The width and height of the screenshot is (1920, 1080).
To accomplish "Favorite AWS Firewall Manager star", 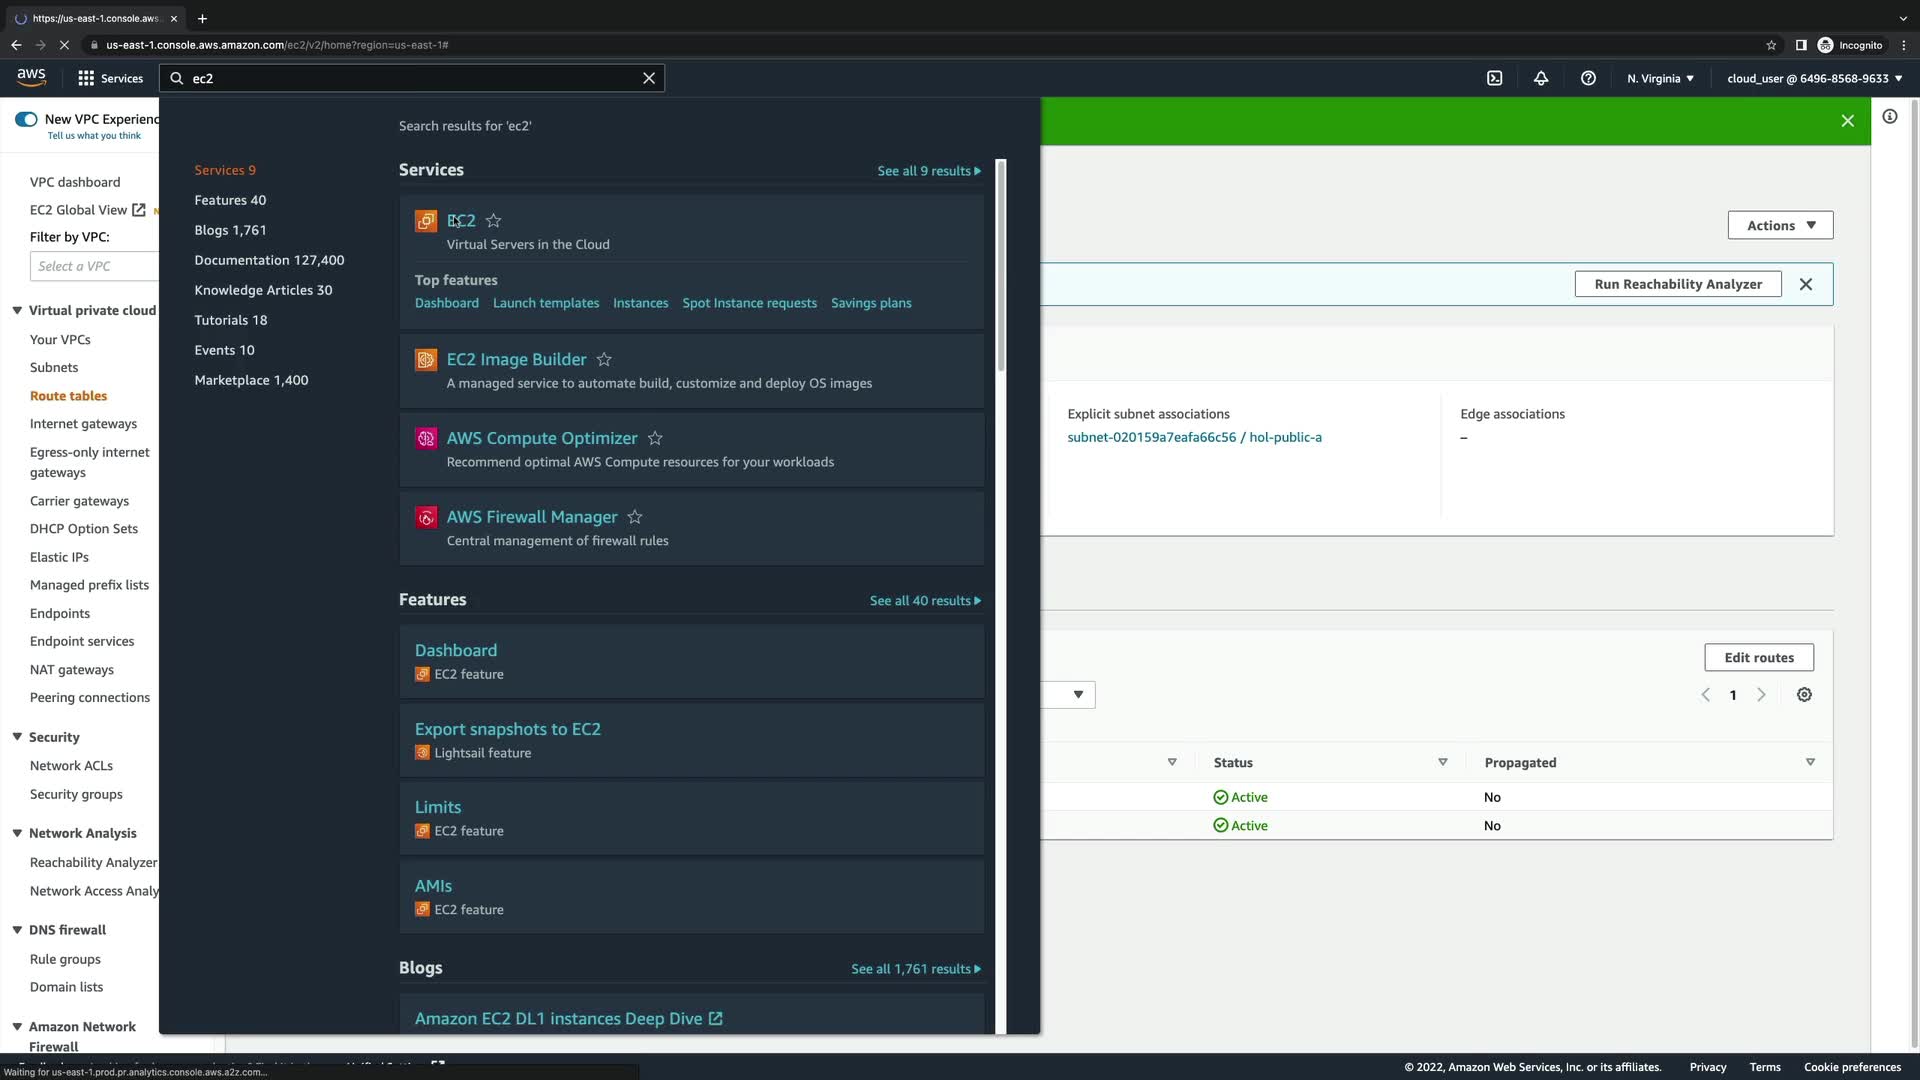I will click(635, 517).
